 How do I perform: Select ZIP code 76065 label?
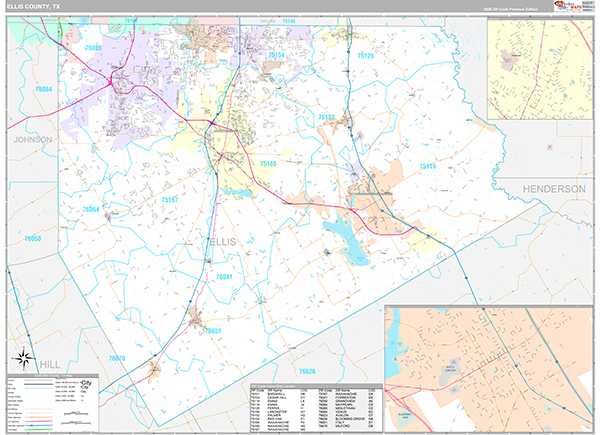coord(93,47)
